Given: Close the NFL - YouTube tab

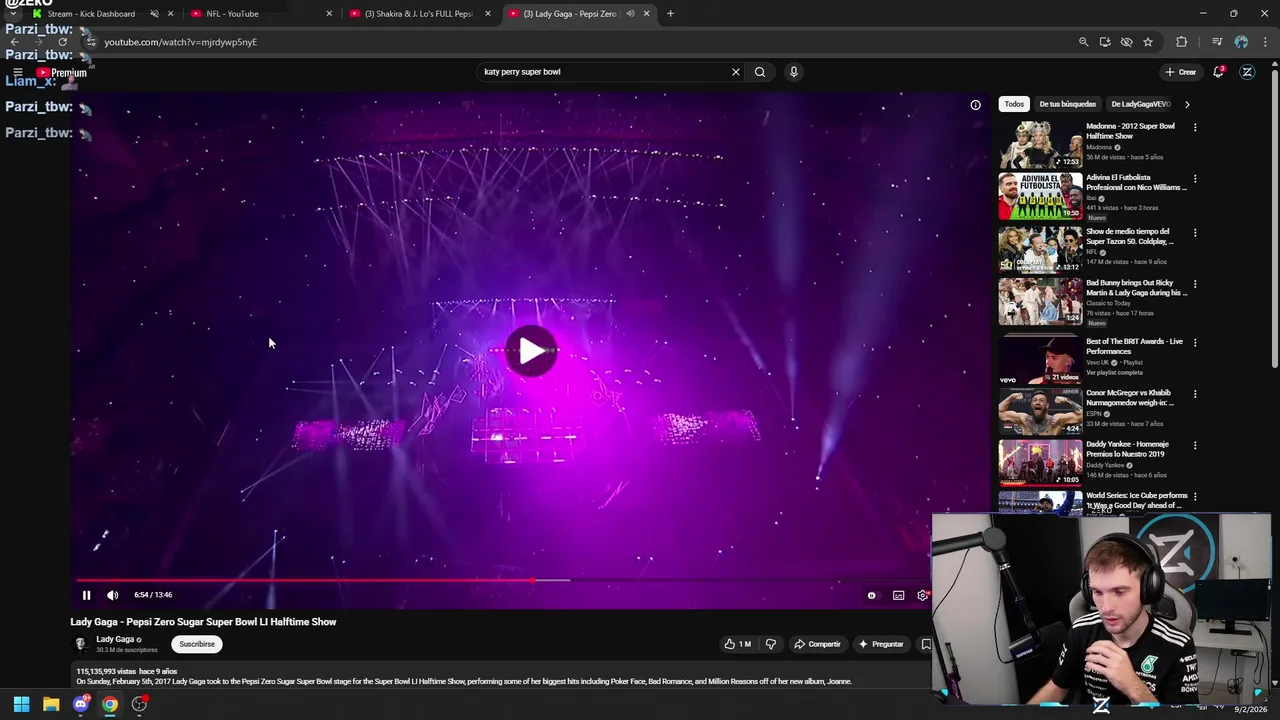Looking at the screenshot, I should 329,14.
